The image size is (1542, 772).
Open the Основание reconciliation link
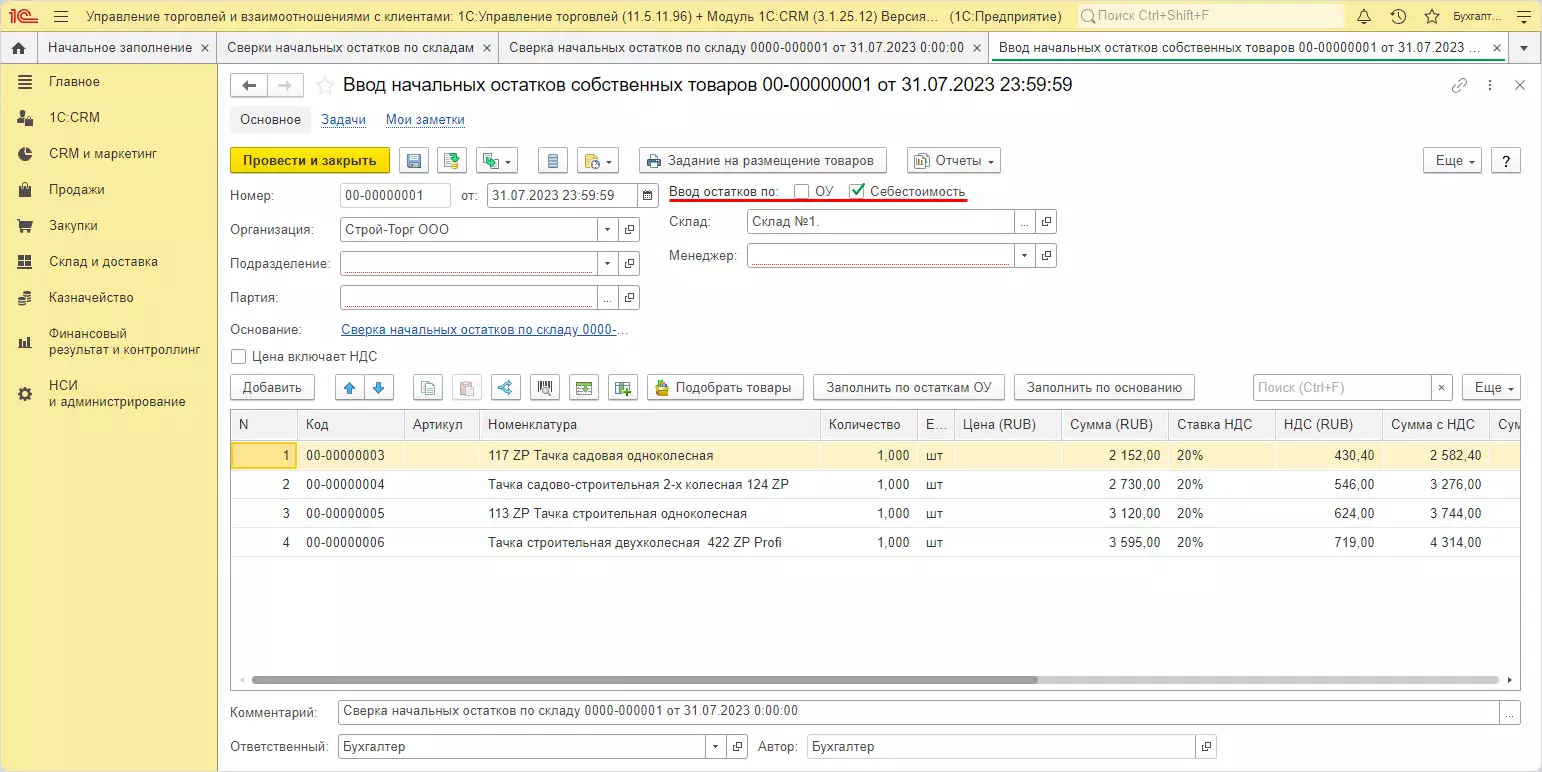484,330
